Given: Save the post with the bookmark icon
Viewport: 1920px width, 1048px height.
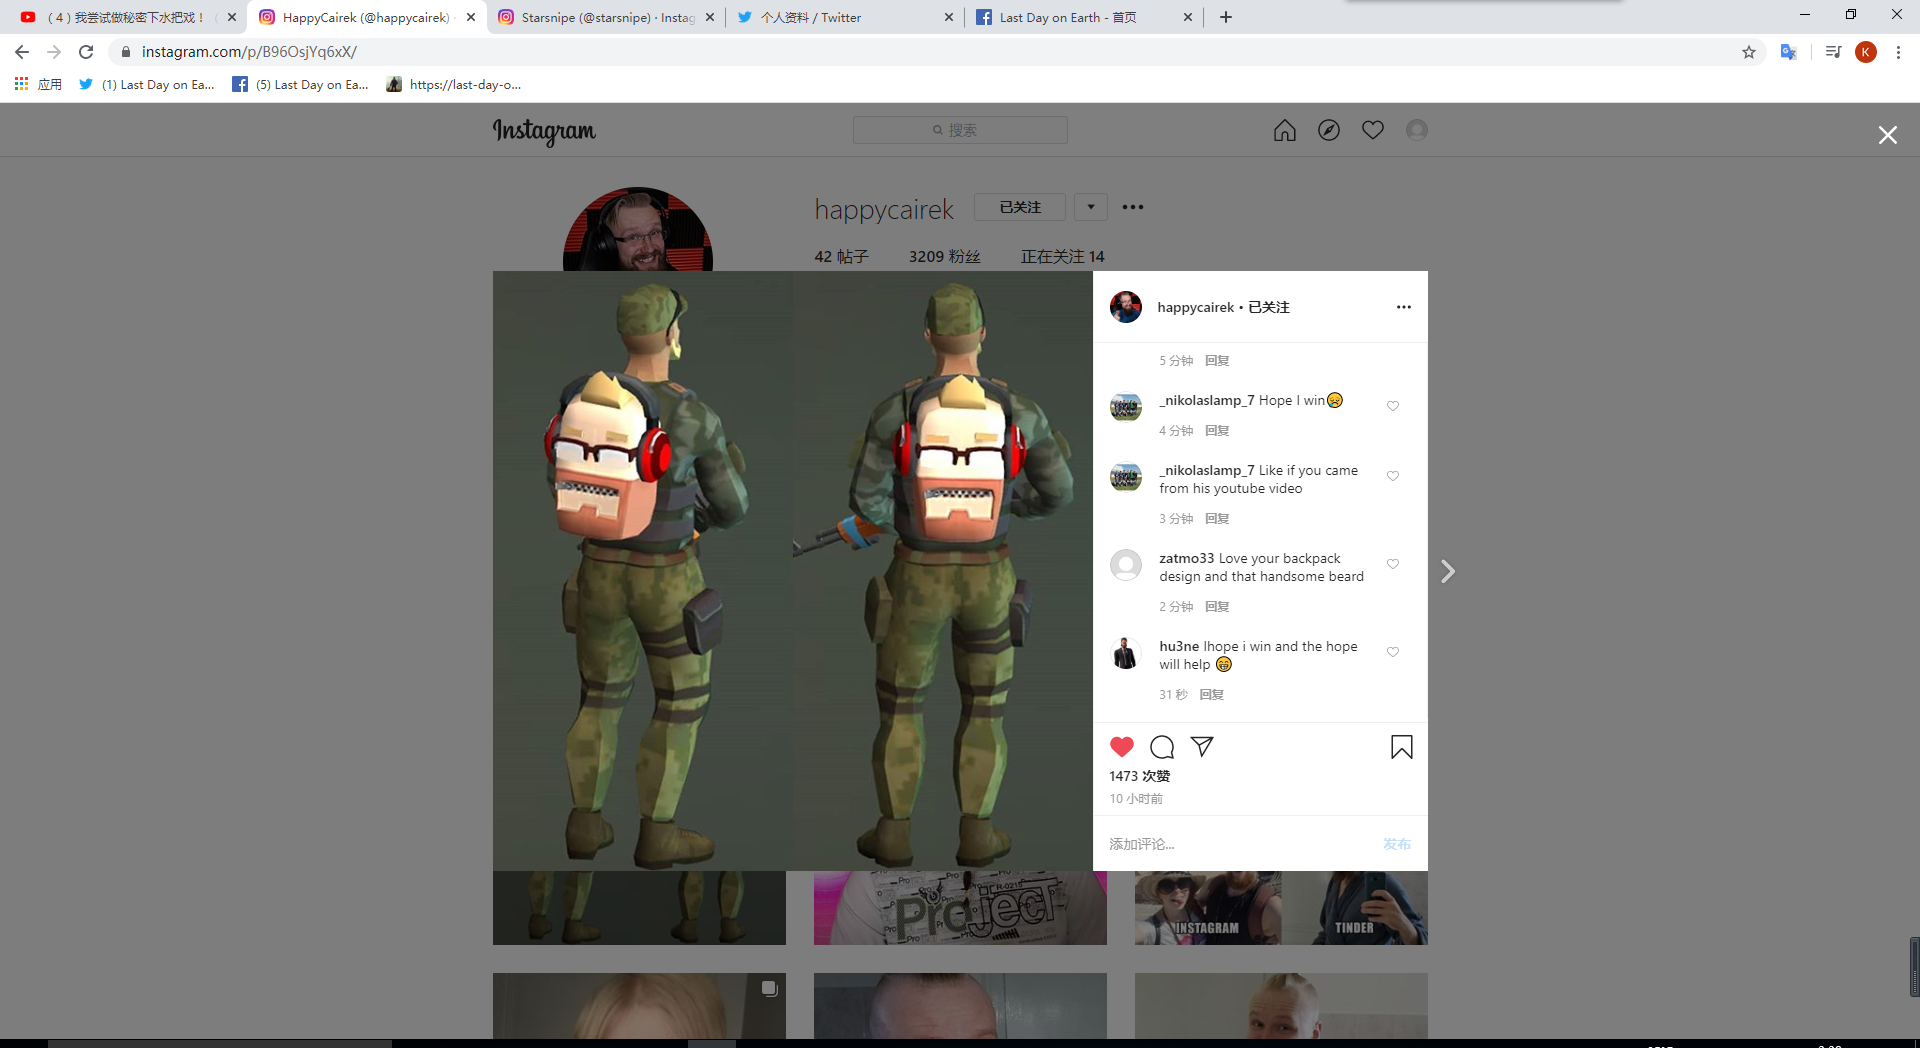Looking at the screenshot, I should click(1401, 747).
